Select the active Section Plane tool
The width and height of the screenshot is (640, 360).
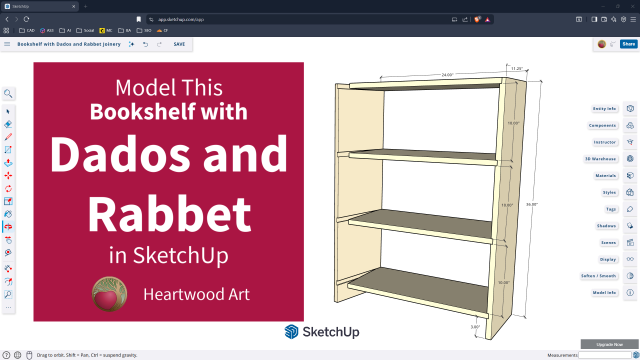pyautogui.click(x=8, y=227)
